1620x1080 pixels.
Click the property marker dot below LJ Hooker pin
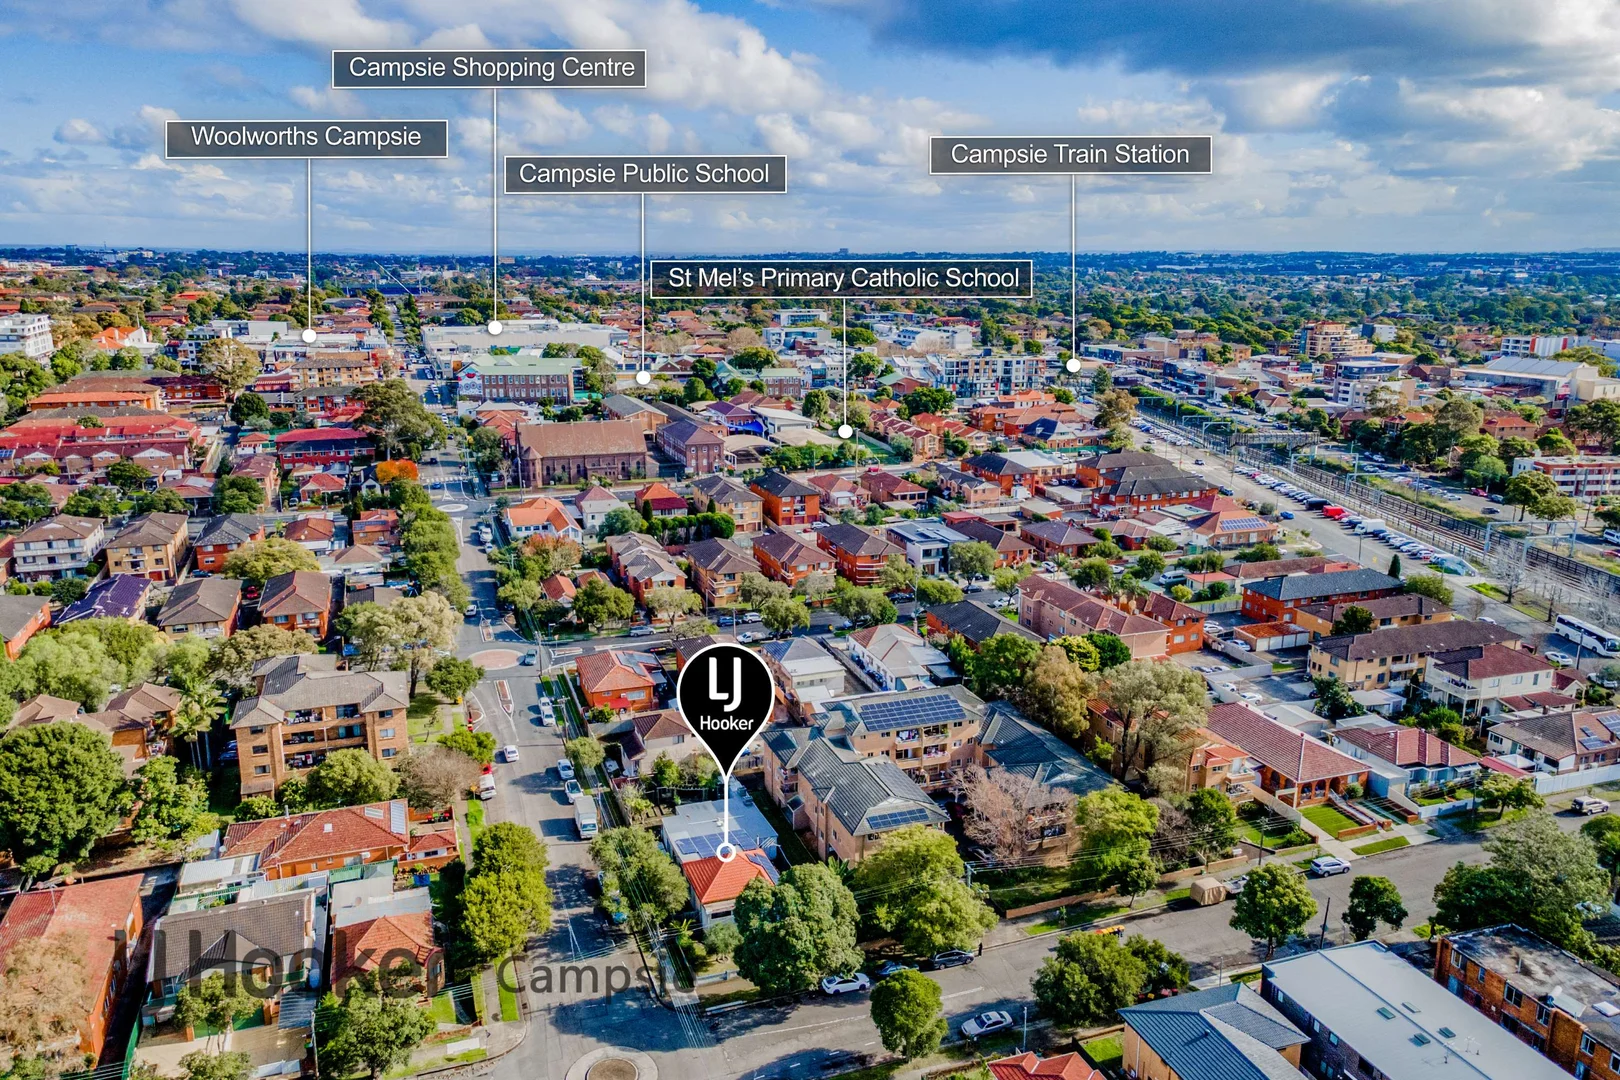click(726, 853)
